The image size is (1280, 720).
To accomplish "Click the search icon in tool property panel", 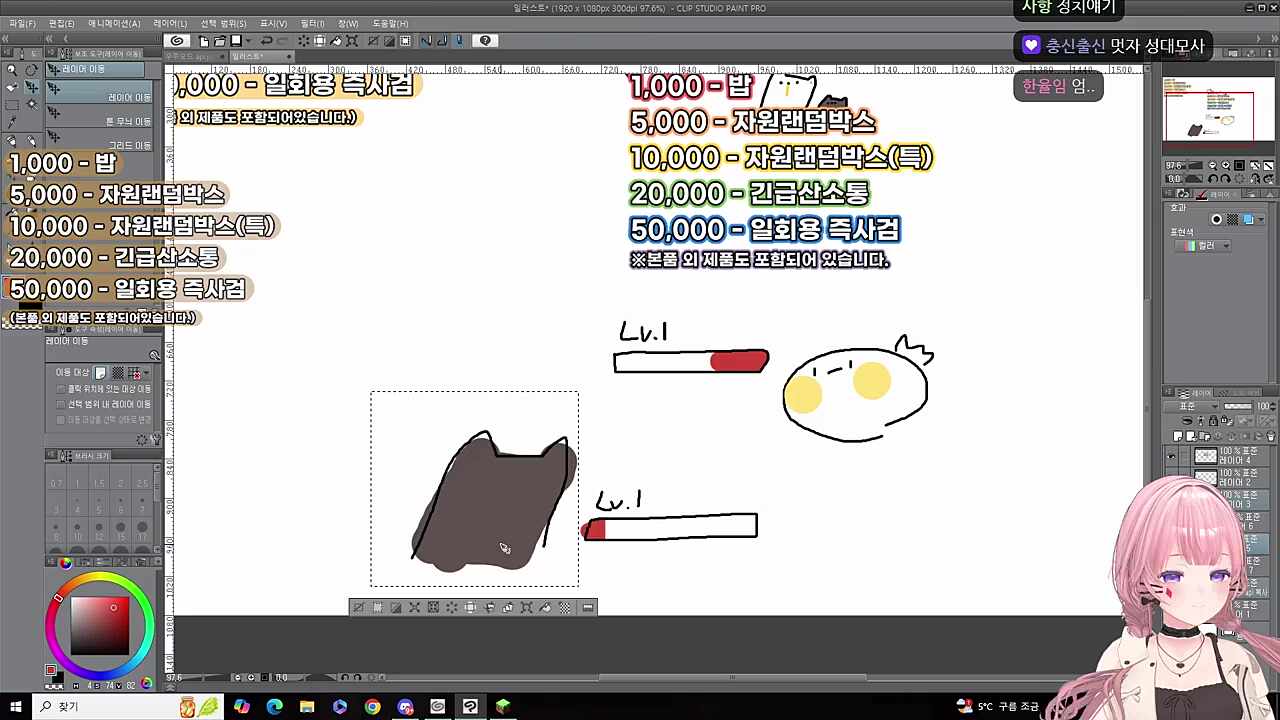I will (x=154, y=355).
